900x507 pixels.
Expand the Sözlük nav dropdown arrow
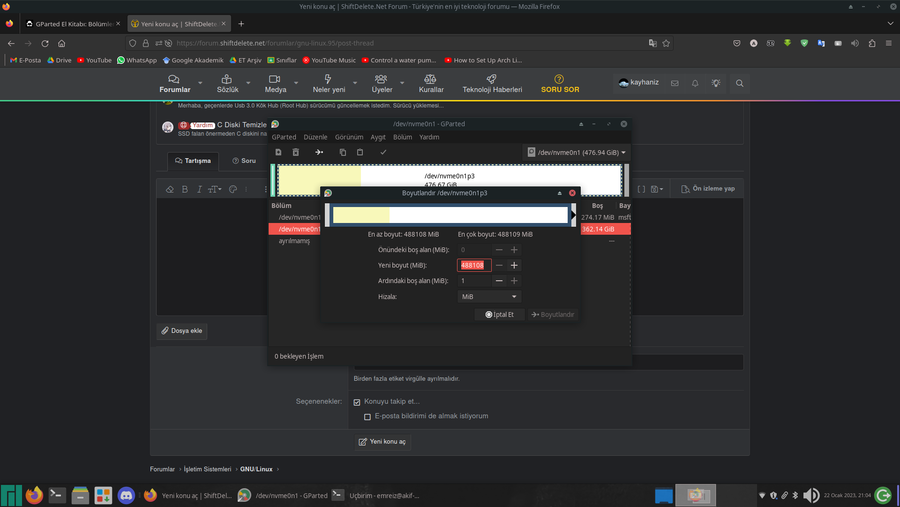coord(248,83)
